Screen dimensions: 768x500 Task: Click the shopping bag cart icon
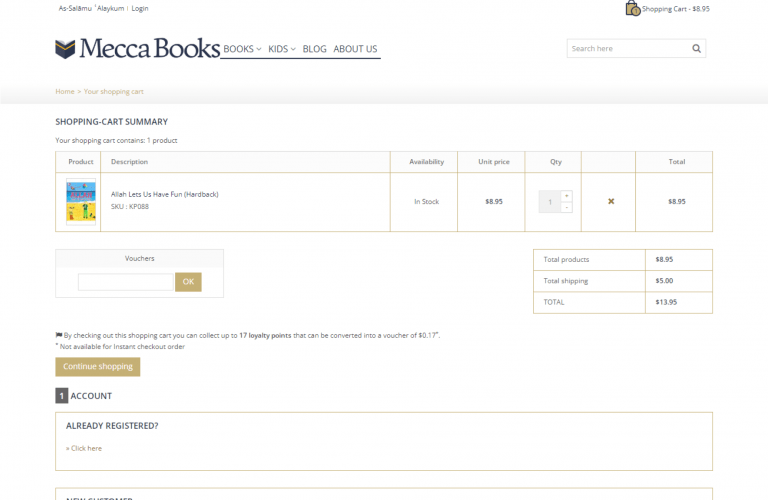pyautogui.click(x=632, y=8)
